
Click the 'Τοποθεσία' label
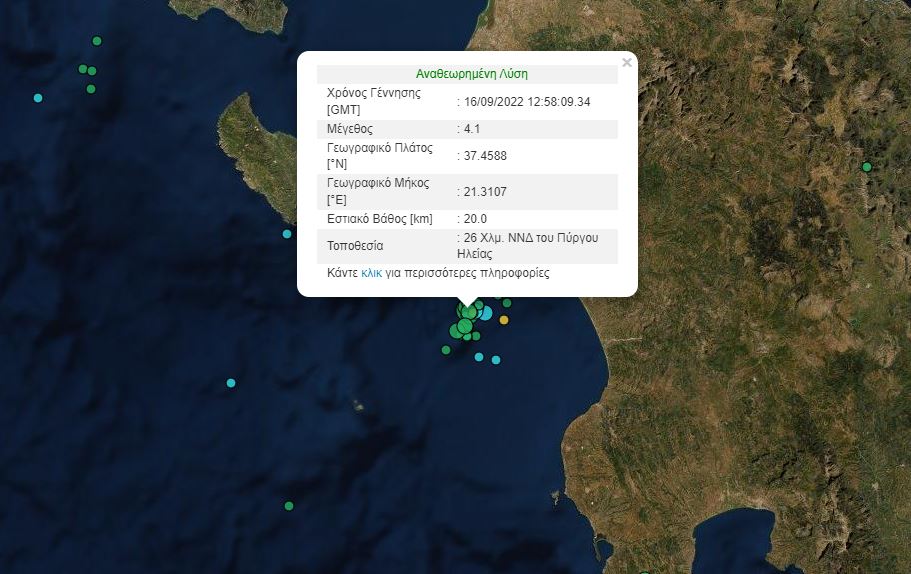(x=355, y=246)
